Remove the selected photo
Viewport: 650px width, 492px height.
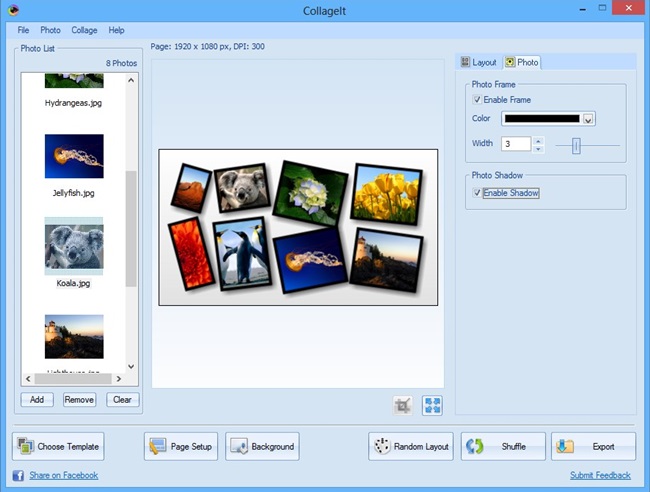(x=79, y=400)
